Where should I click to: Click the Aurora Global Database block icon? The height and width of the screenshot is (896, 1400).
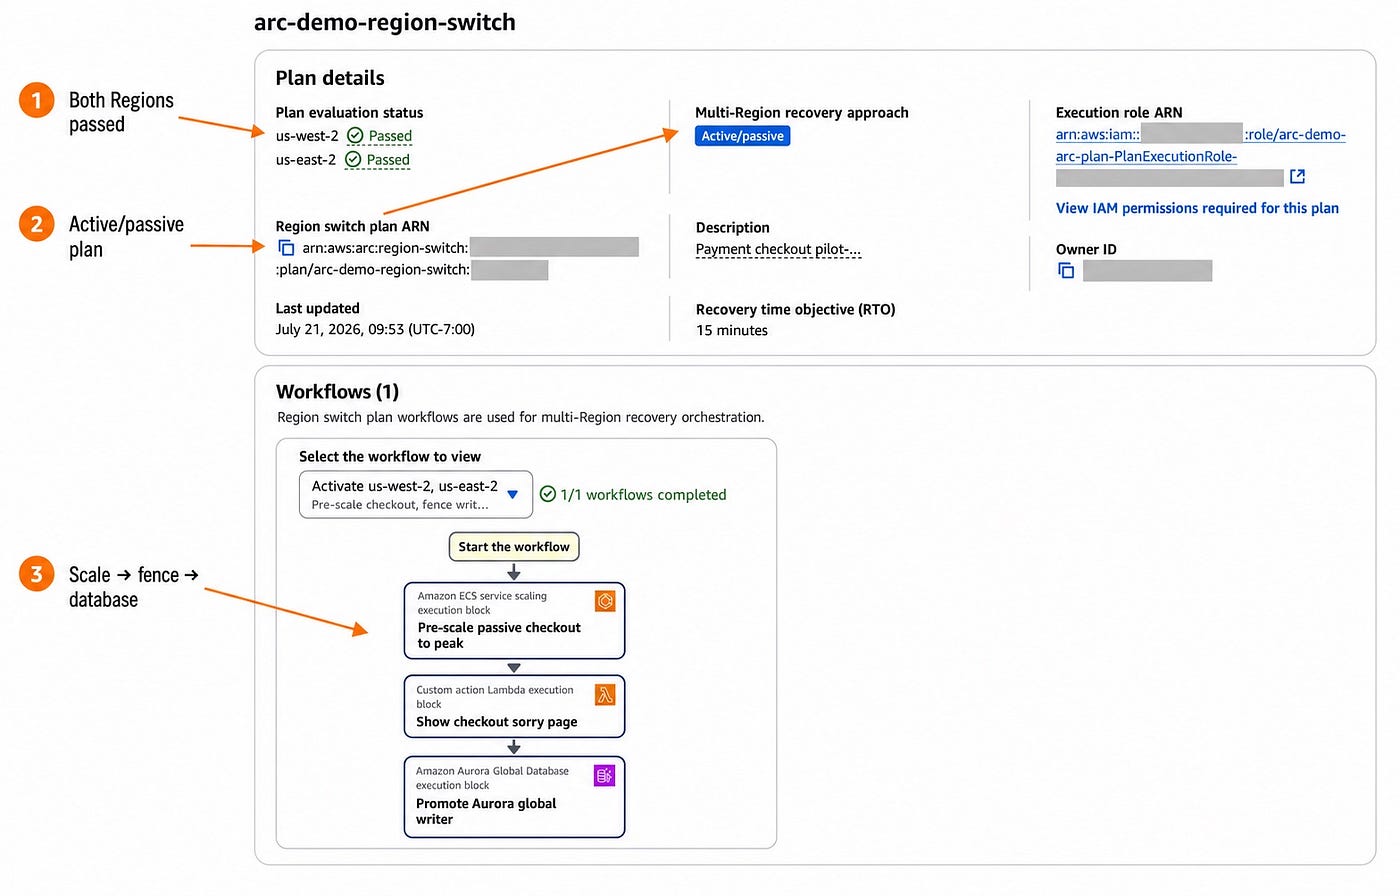click(x=605, y=776)
